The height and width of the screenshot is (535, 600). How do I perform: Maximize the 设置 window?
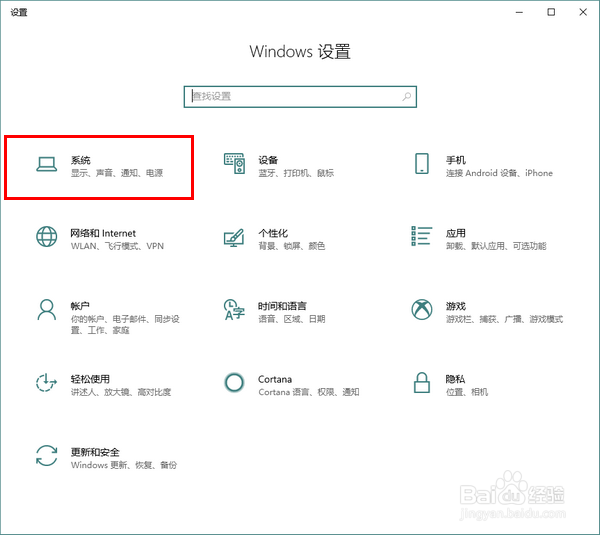[551, 12]
